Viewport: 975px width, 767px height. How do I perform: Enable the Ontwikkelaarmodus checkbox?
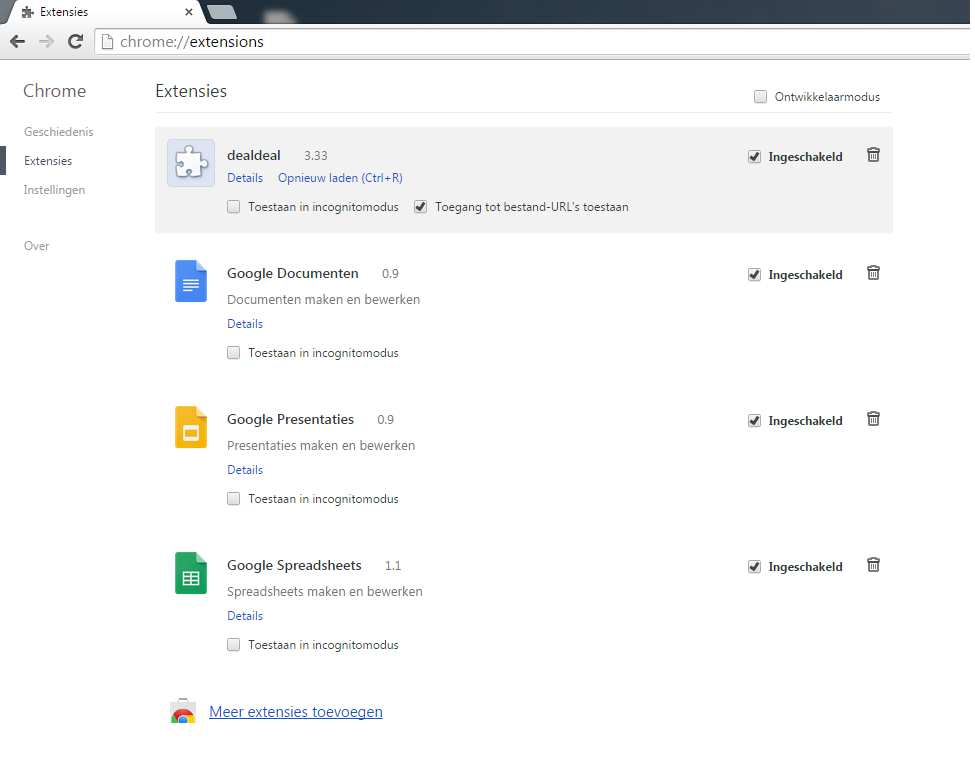pos(761,97)
